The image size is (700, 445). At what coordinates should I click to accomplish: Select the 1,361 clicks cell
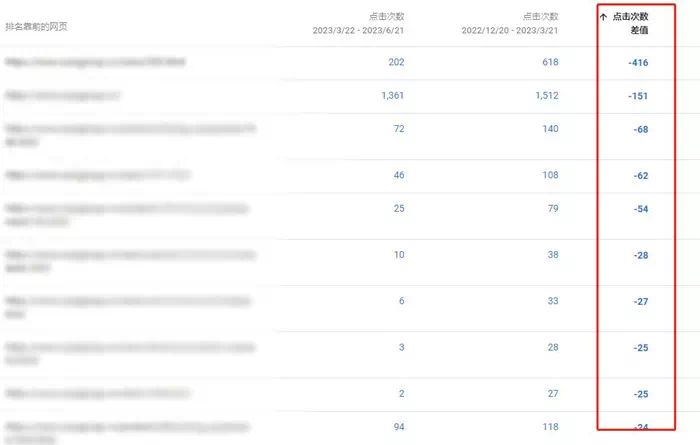(392, 96)
